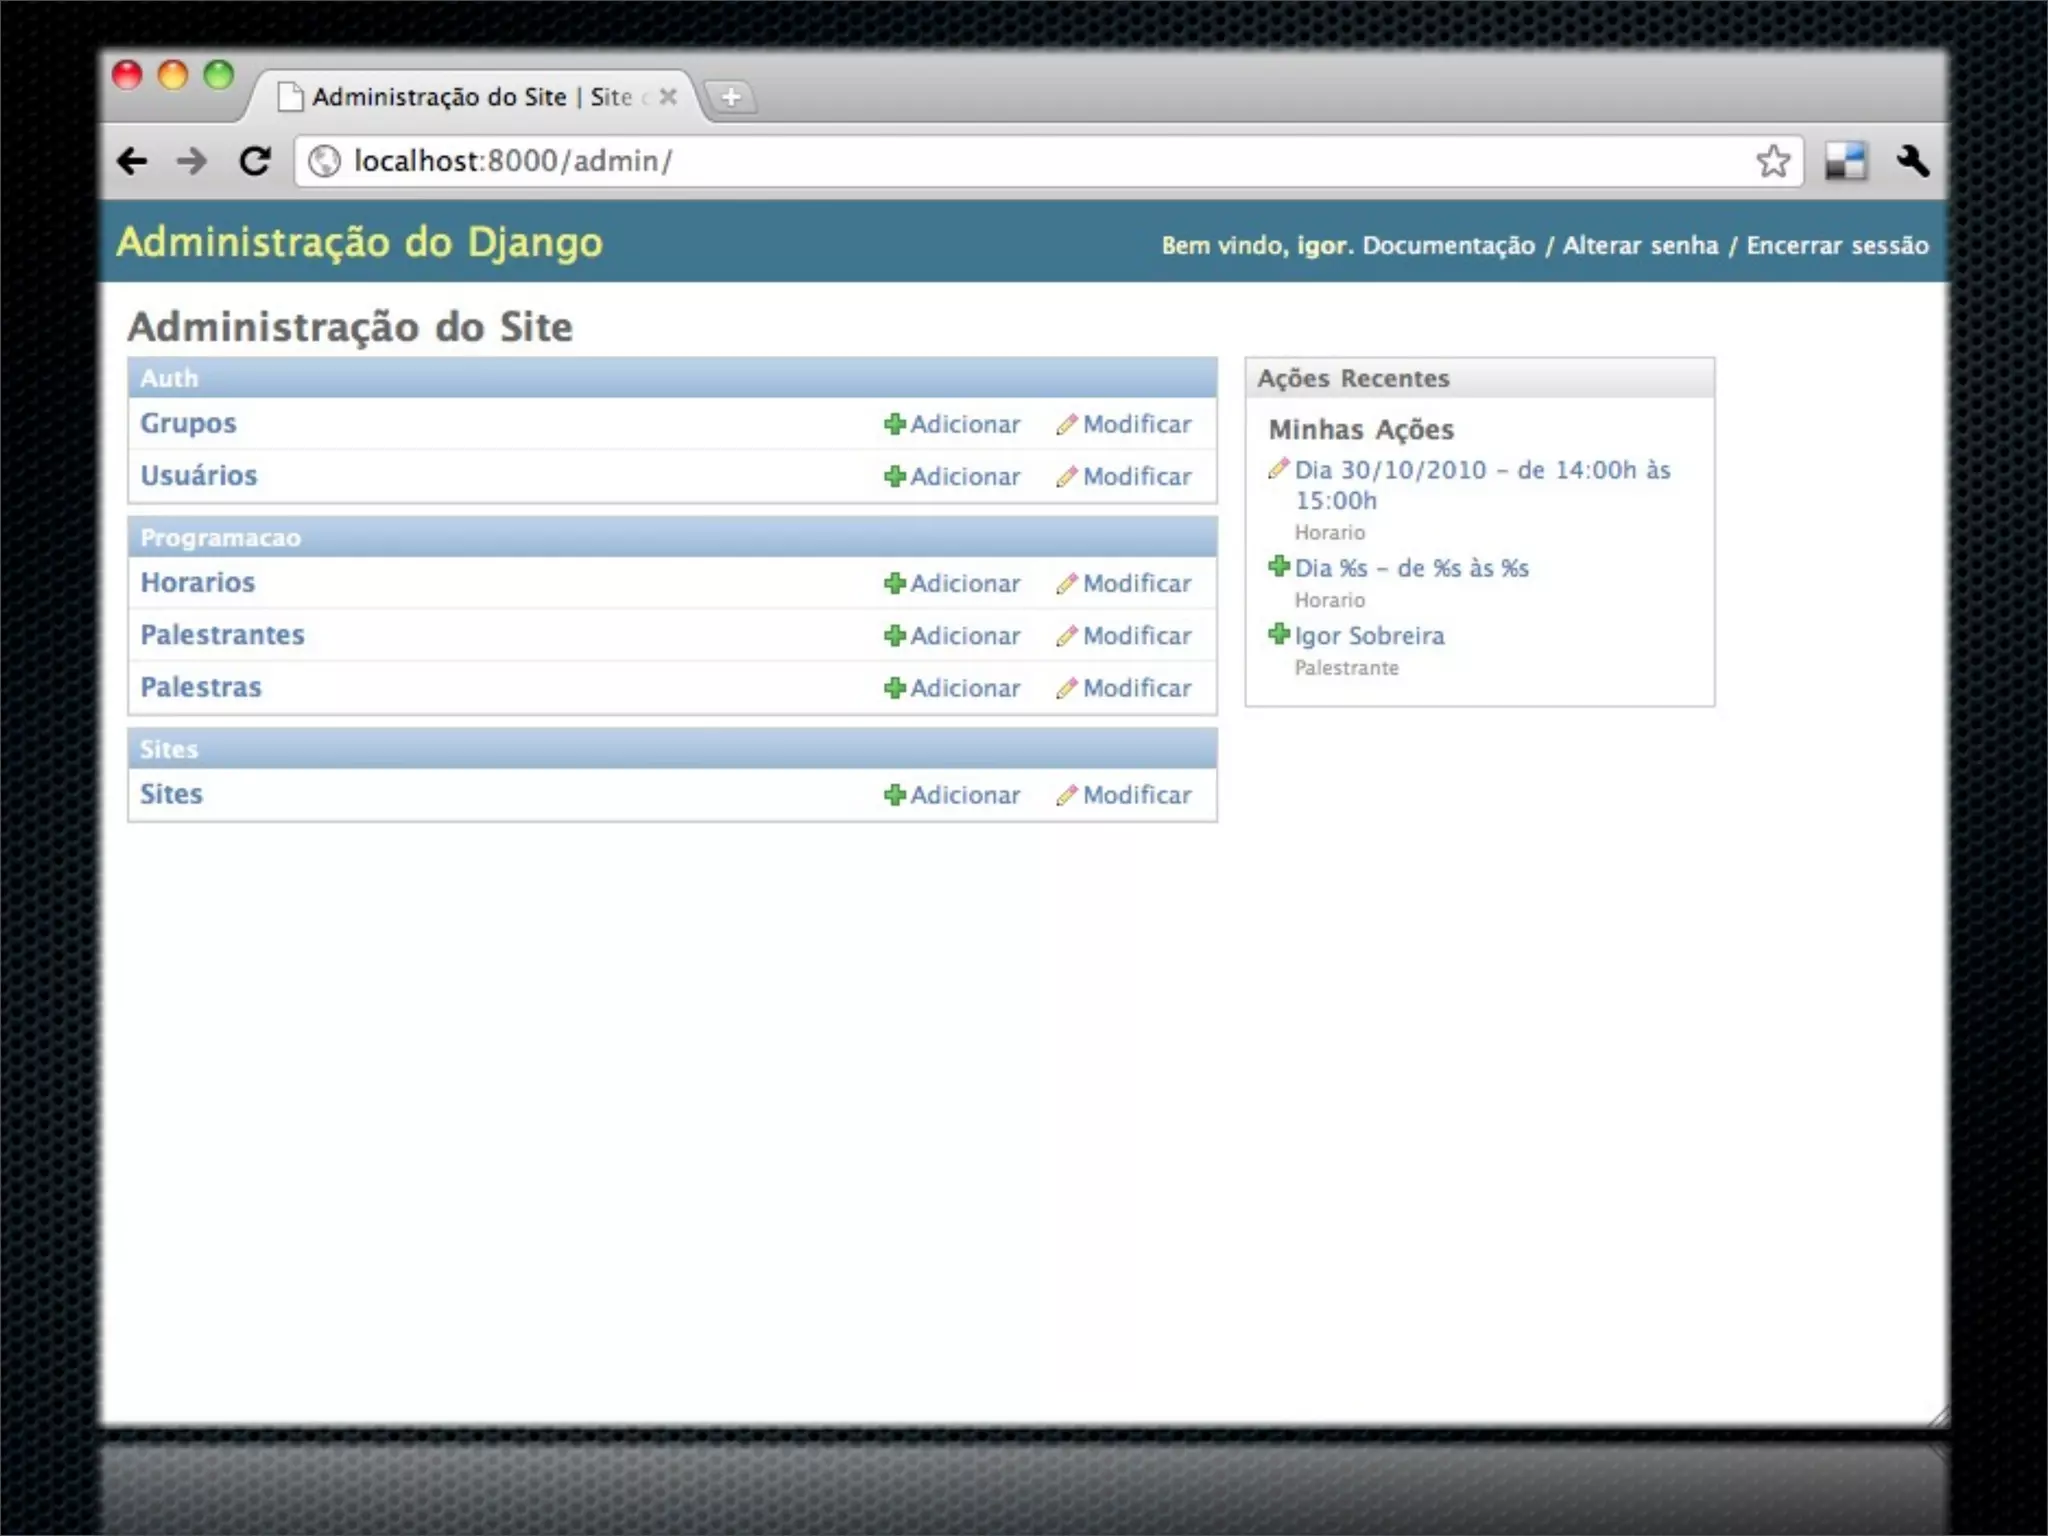Screen dimensions: 2048x1536
Task: Click Adicionar in the Horarios row
Action: [952, 583]
